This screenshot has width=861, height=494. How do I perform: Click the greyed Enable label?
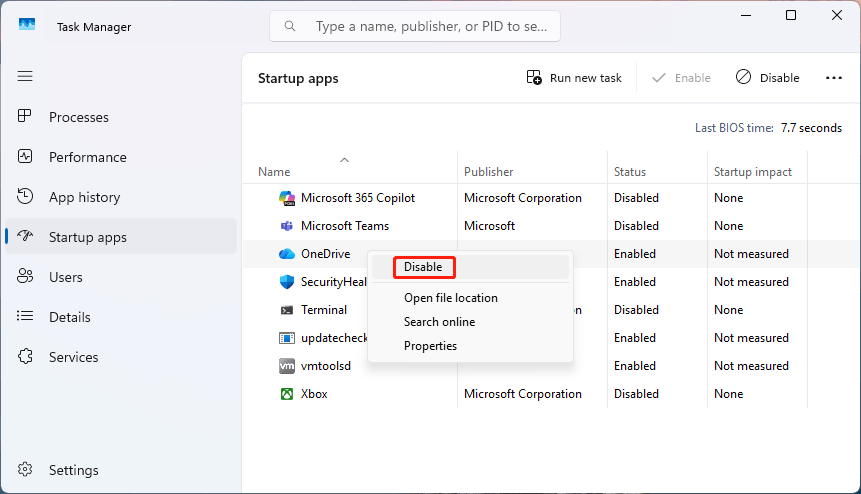692,78
